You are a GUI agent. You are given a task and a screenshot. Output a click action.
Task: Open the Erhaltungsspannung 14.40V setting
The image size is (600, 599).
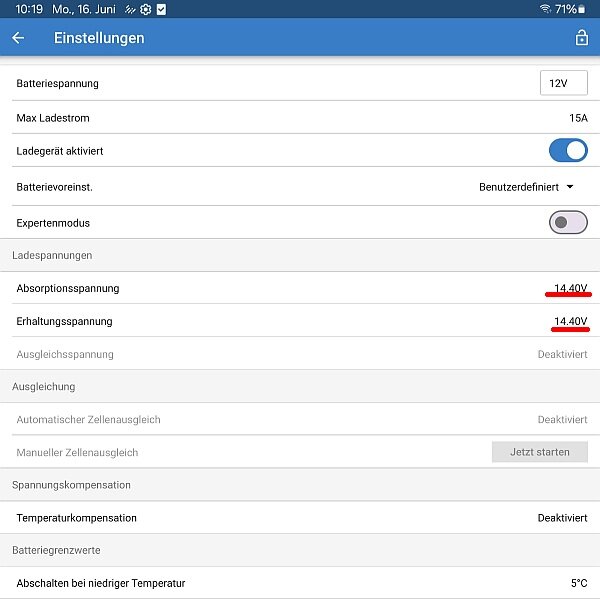pos(300,321)
